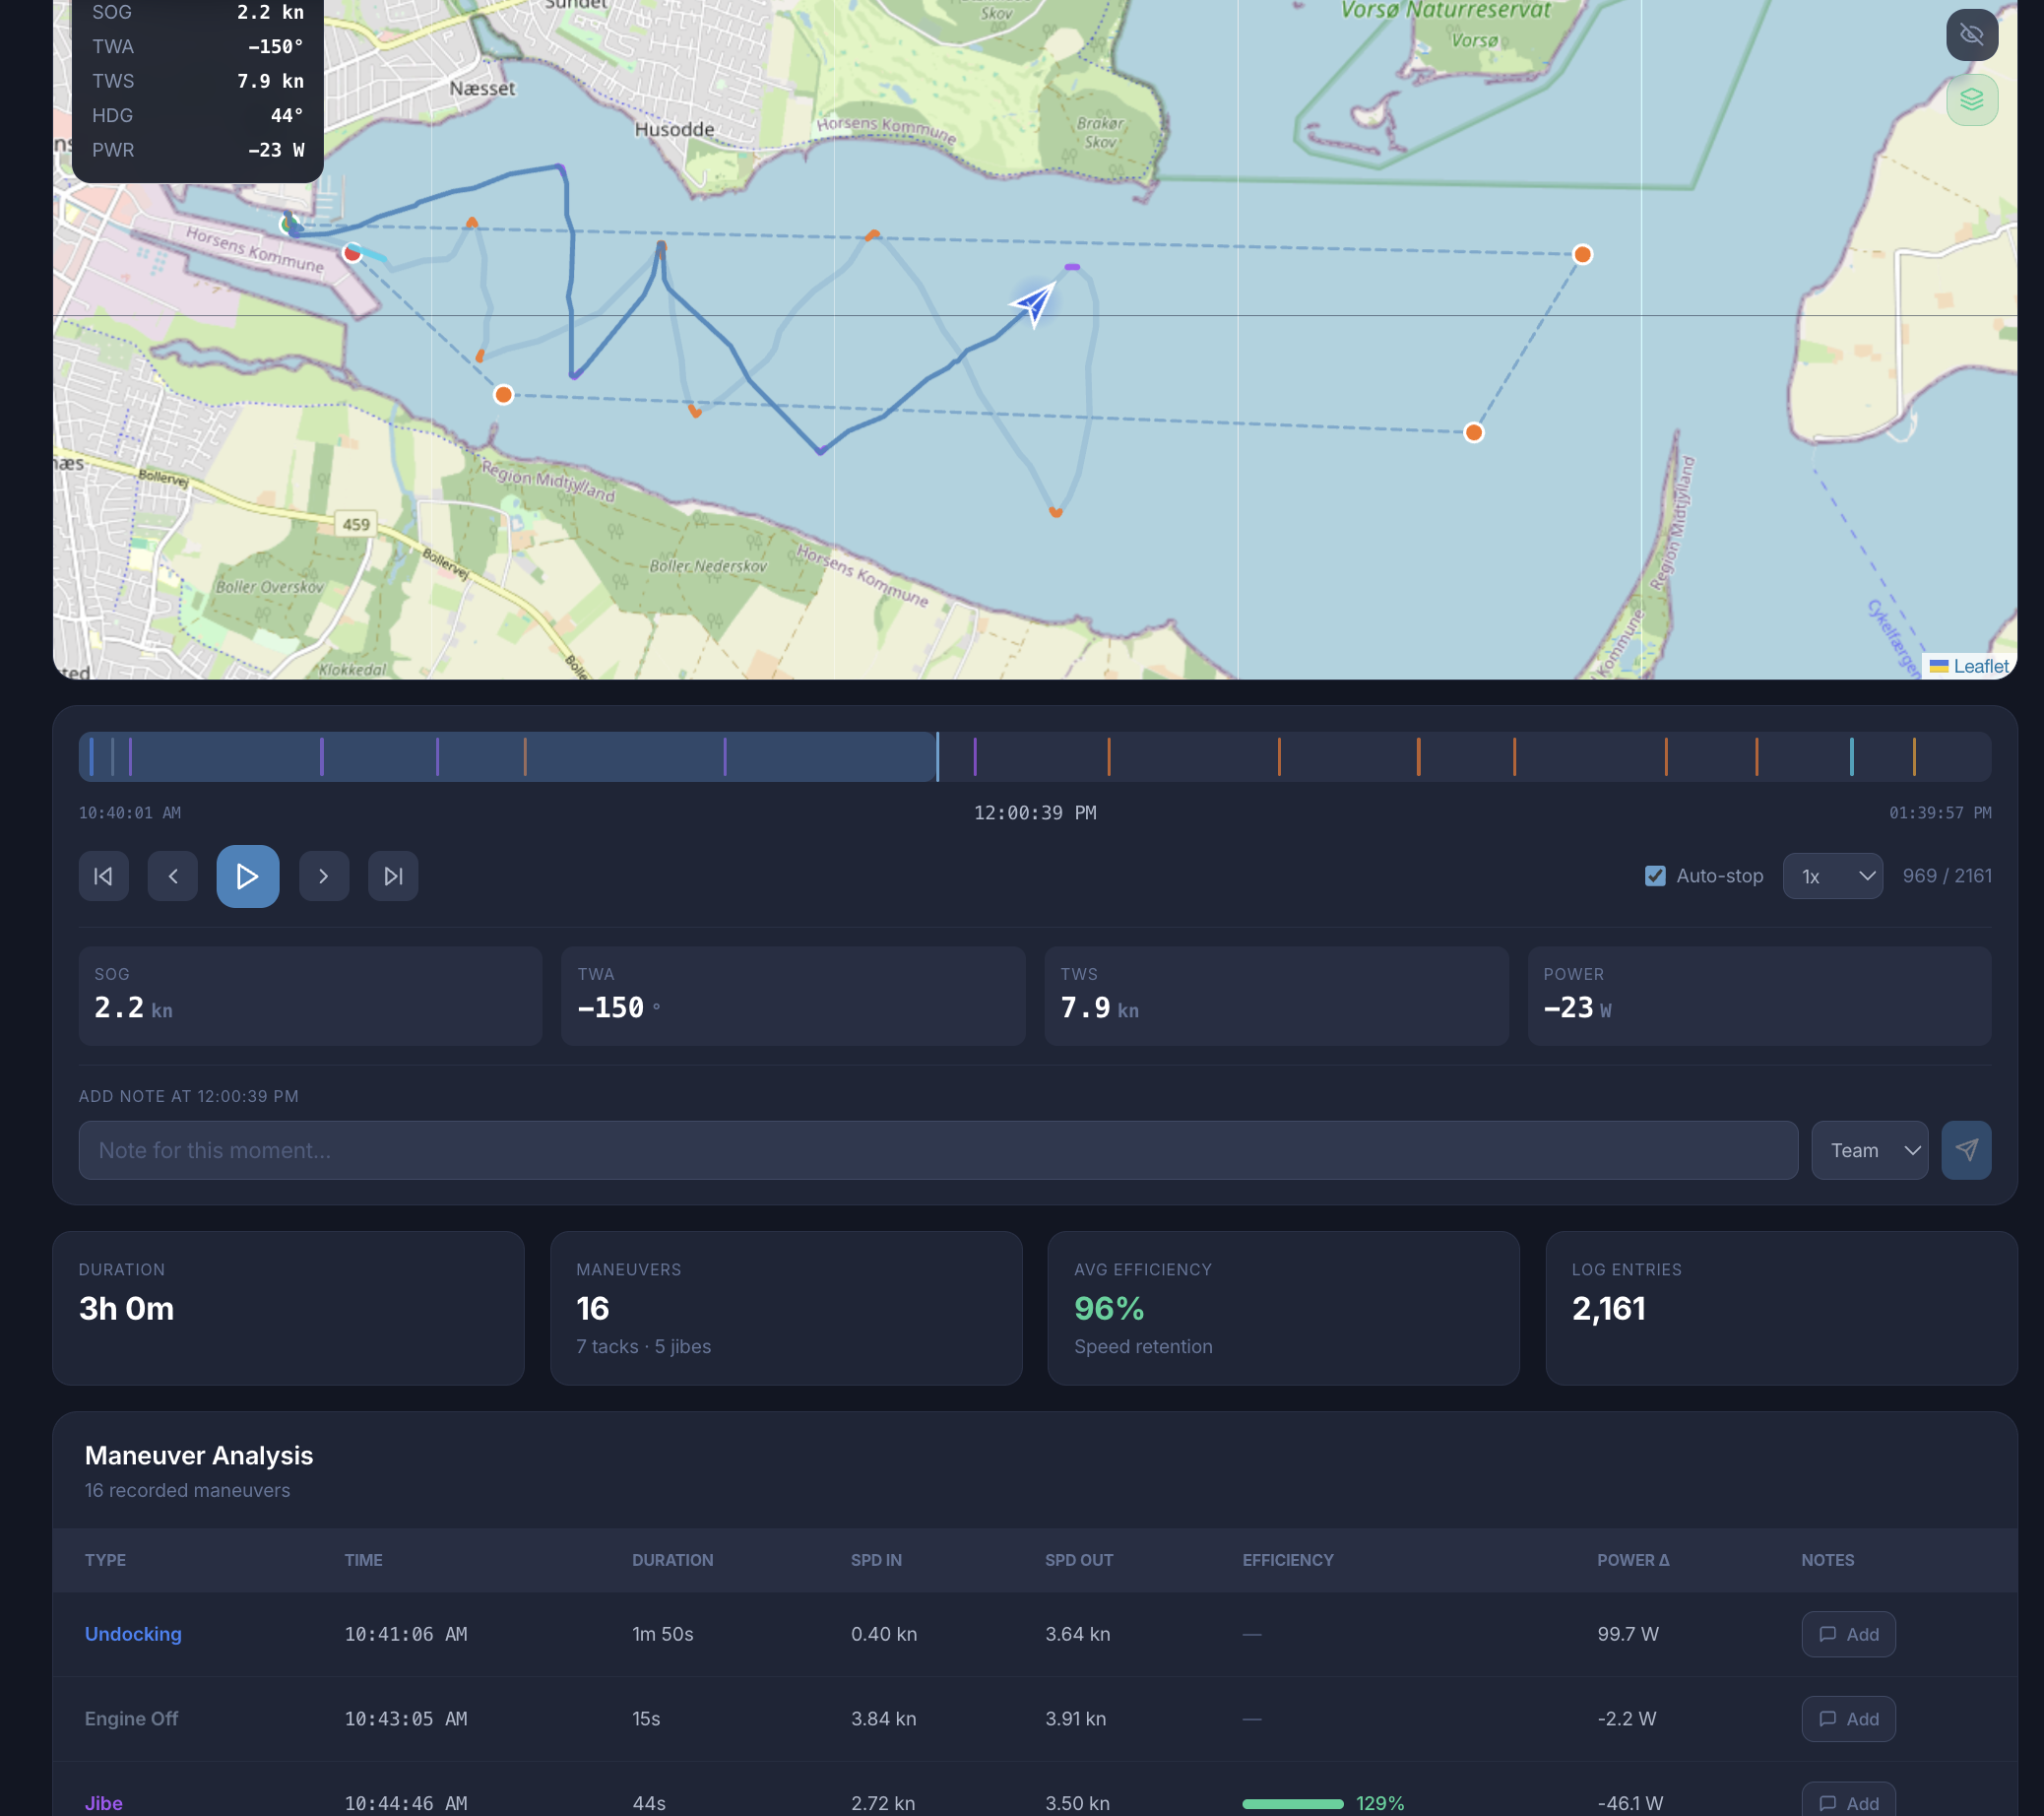Step back one log entry

click(173, 876)
